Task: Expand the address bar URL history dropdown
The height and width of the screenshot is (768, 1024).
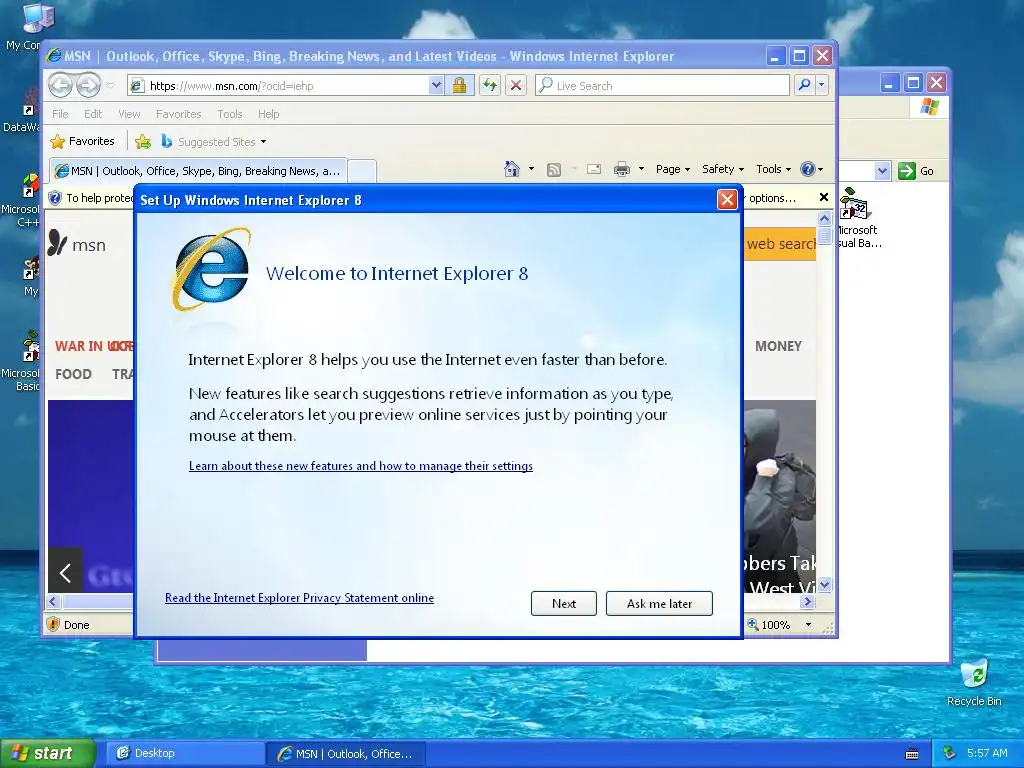Action: tap(436, 86)
